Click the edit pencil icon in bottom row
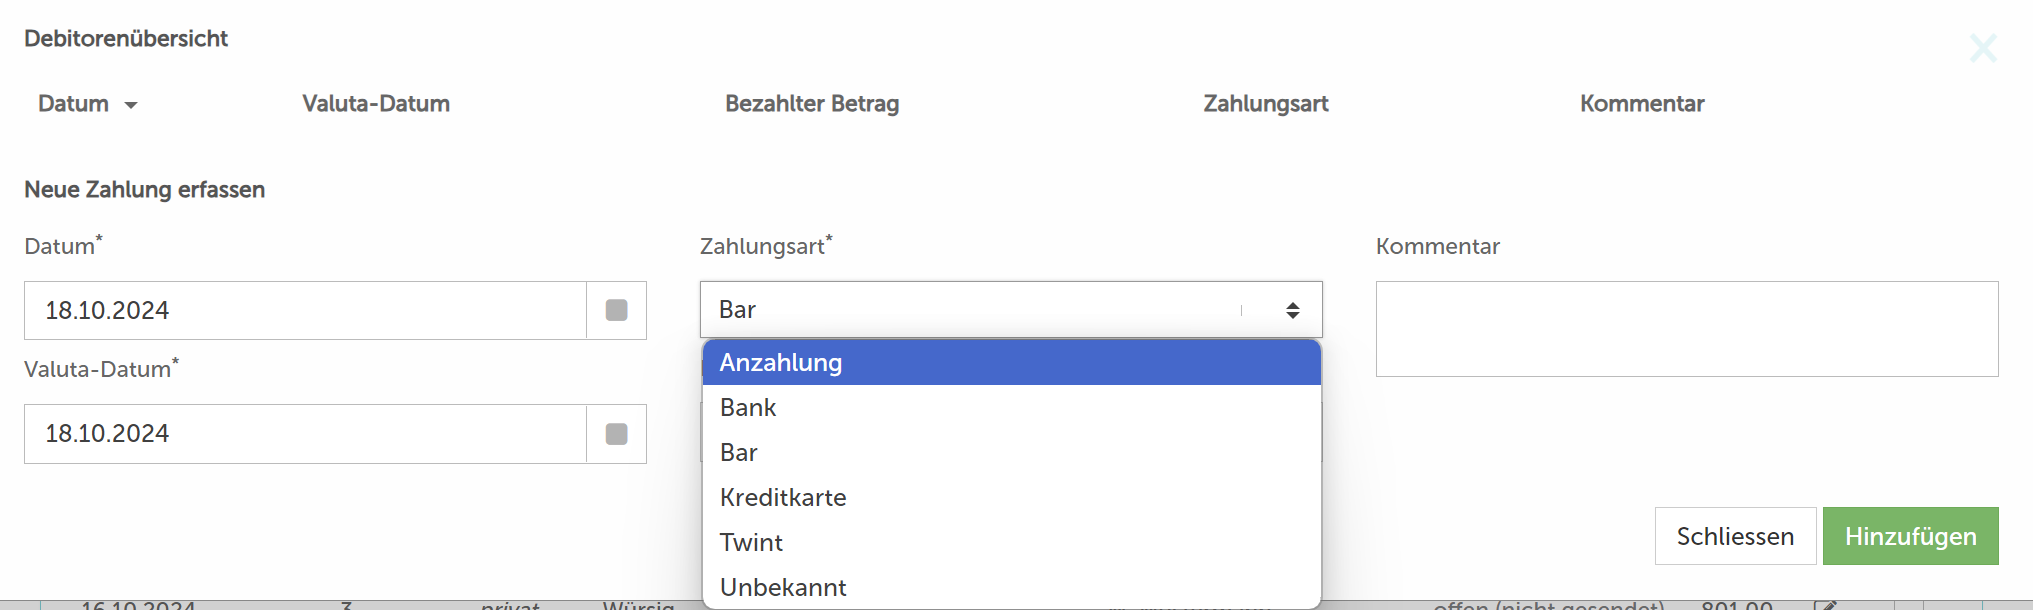The width and height of the screenshot is (2033, 610). click(x=1825, y=605)
